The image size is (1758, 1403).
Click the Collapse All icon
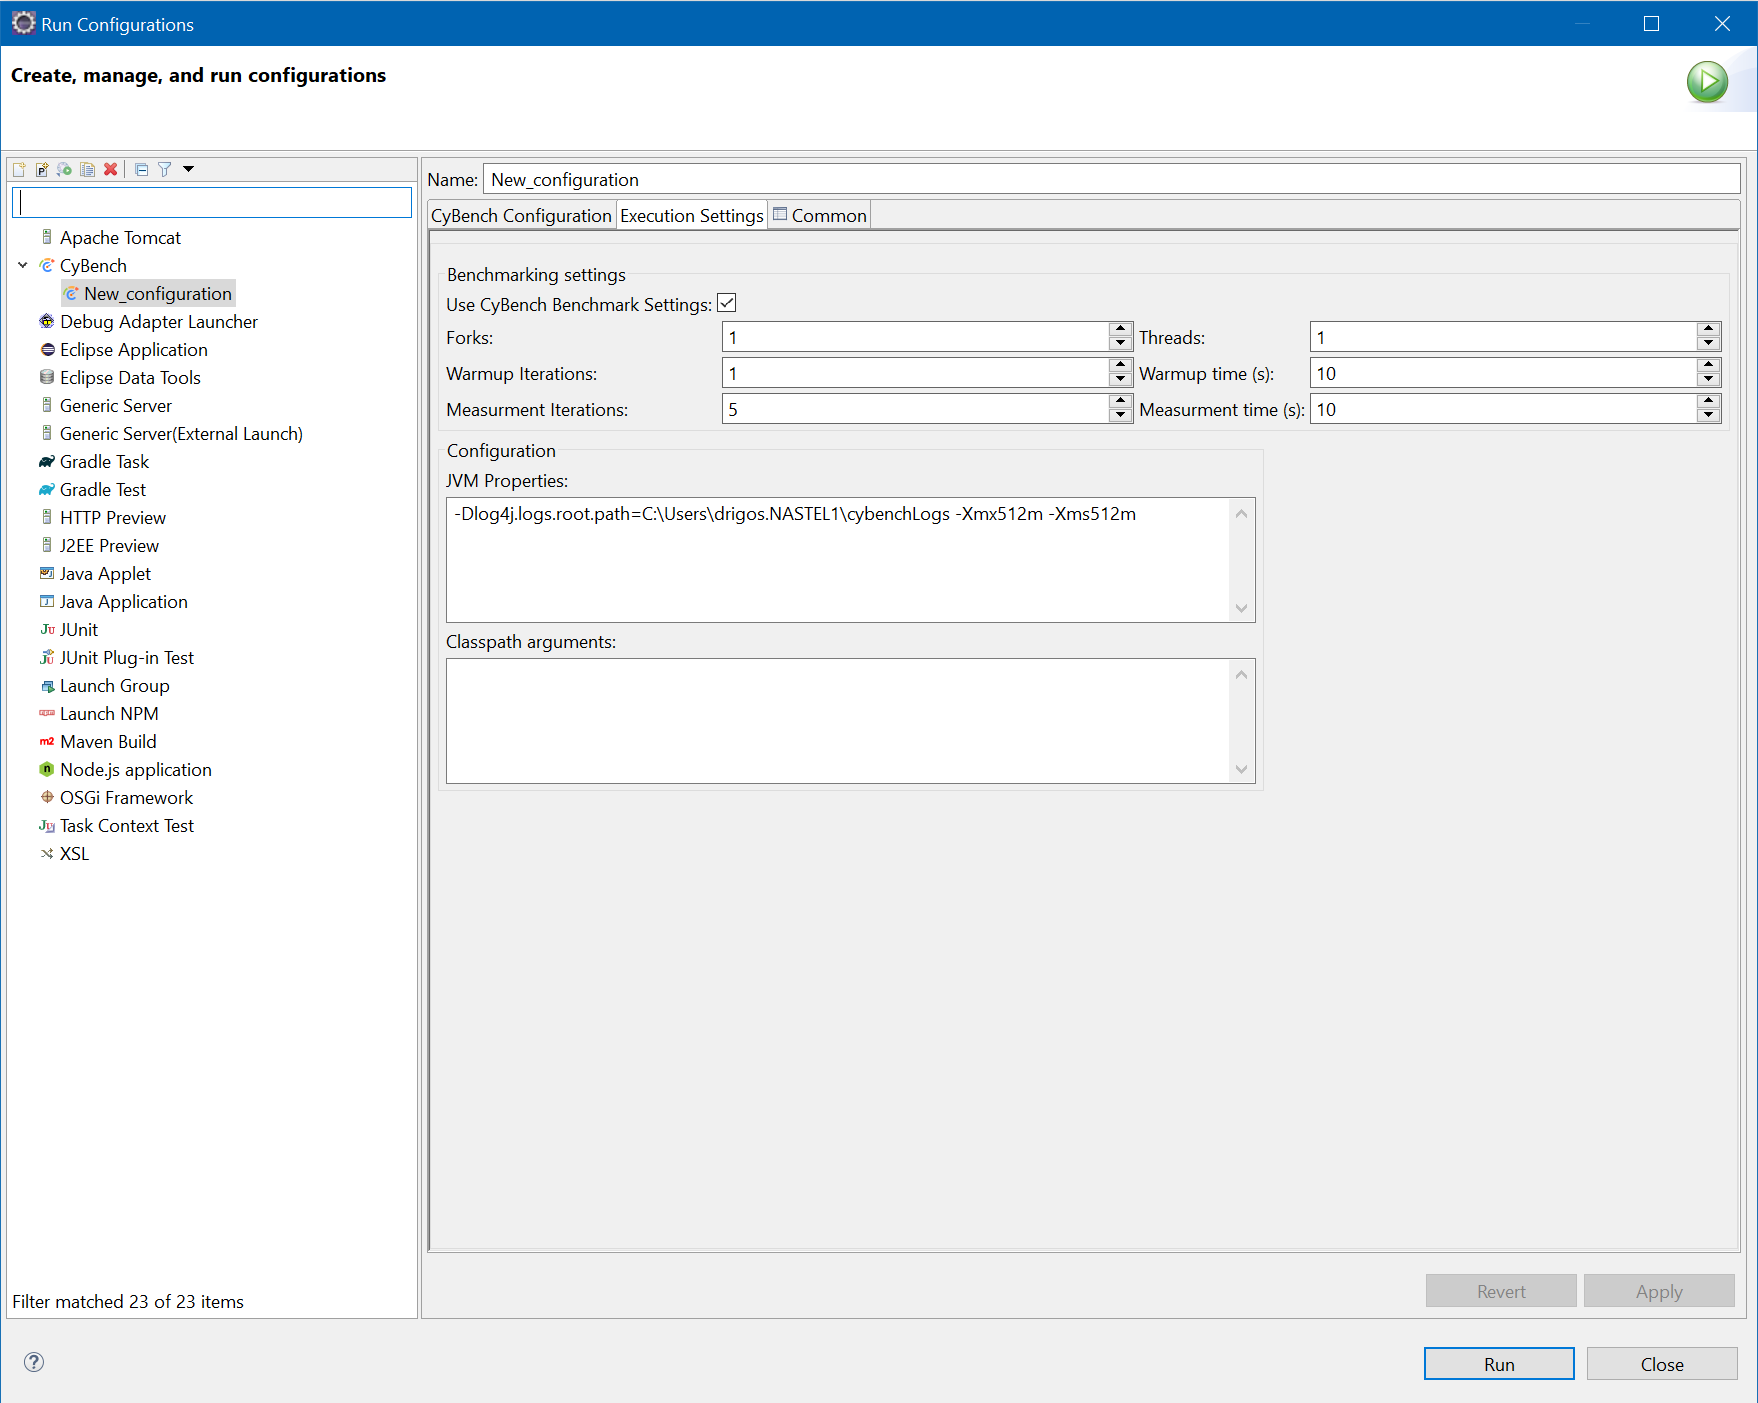click(x=142, y=169)
